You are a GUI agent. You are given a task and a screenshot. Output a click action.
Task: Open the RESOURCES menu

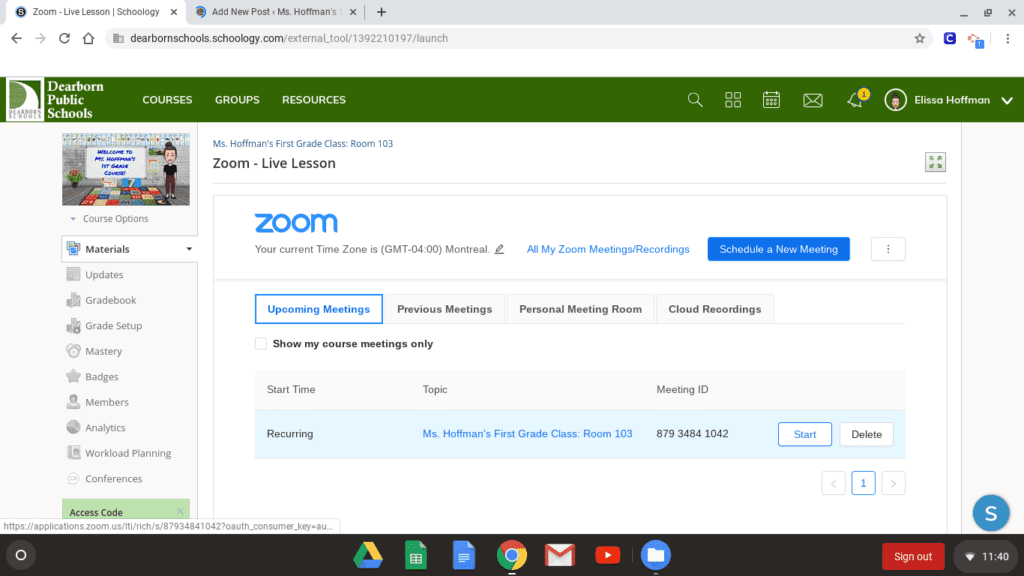[313, 100]
